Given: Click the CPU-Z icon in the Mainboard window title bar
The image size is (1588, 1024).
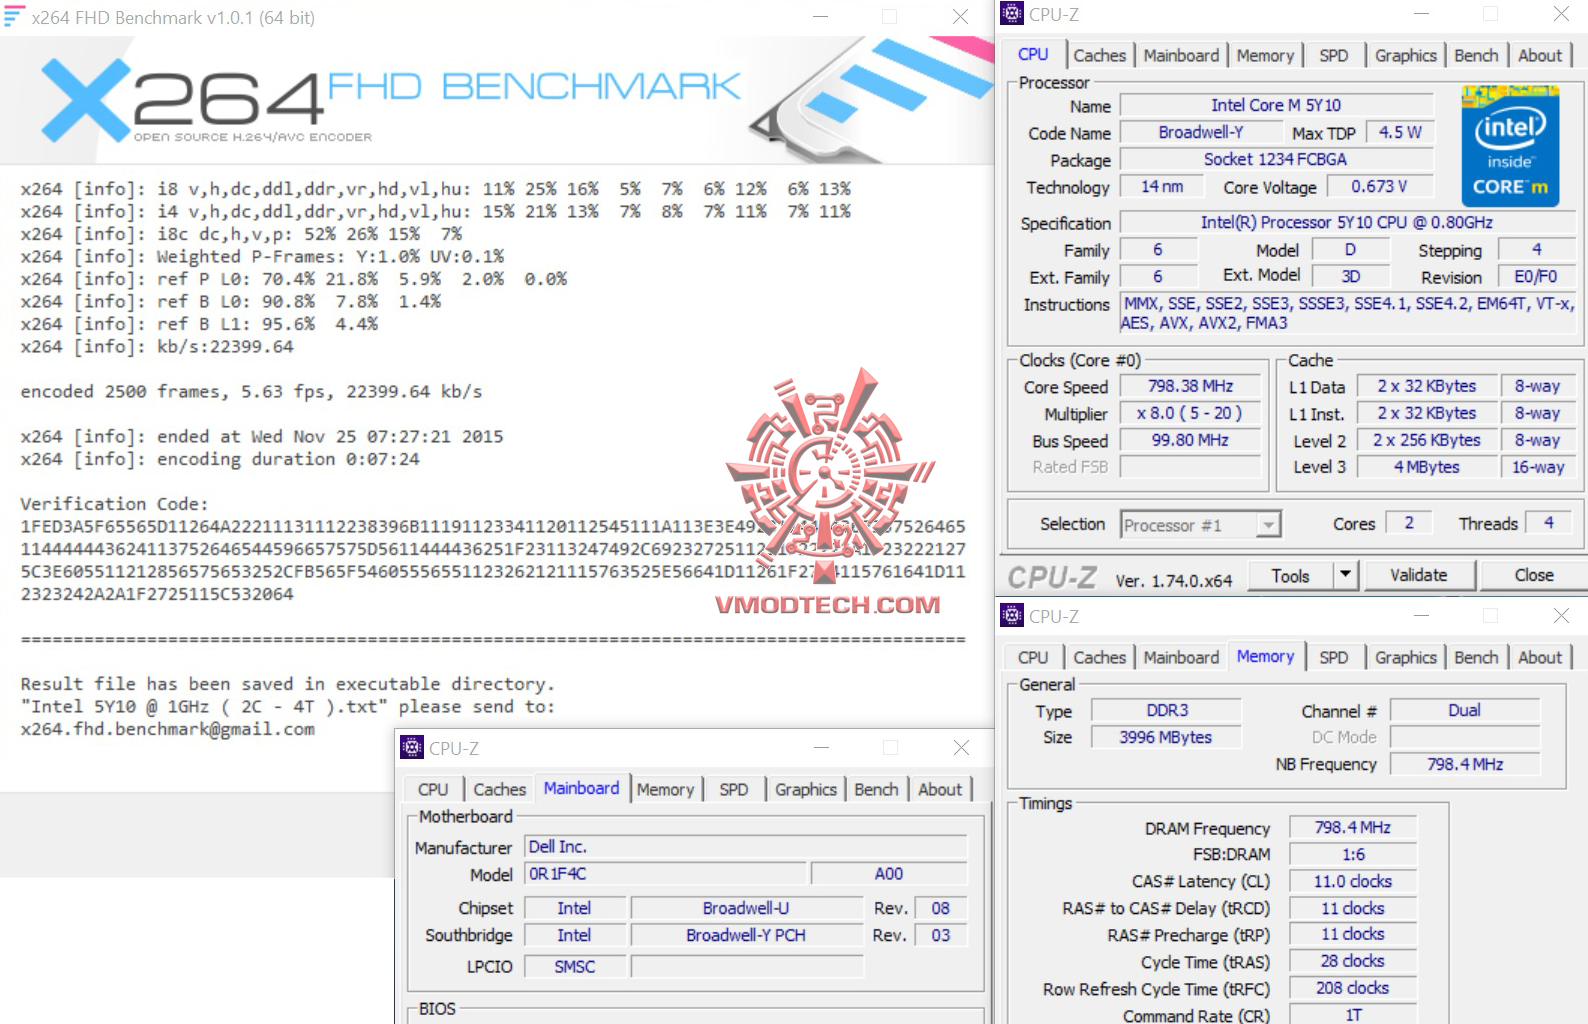Looking at the screenshot, I should [412, 748].
